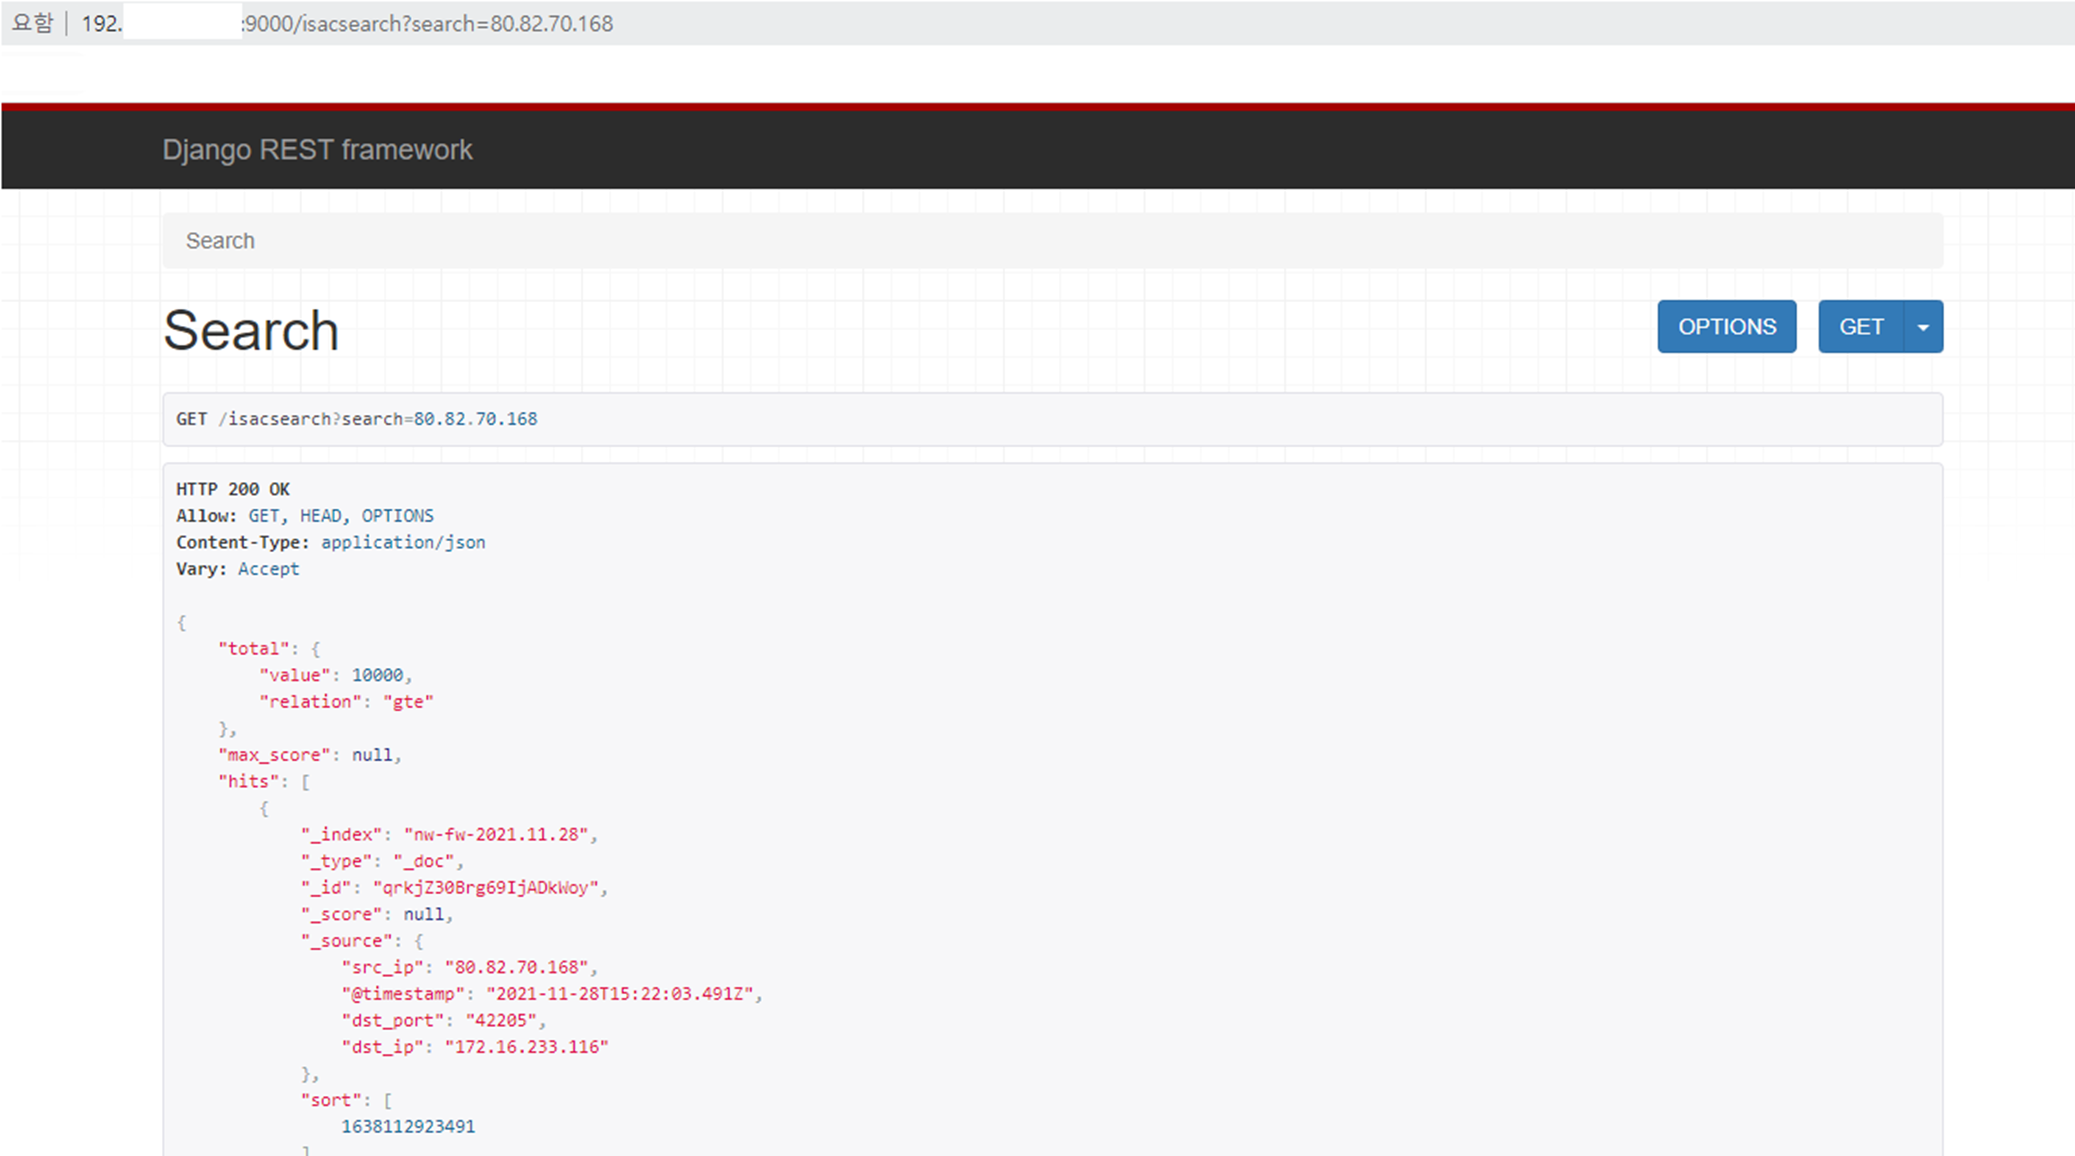Click the Allow header OPTIONS value

tap(397, 516)
